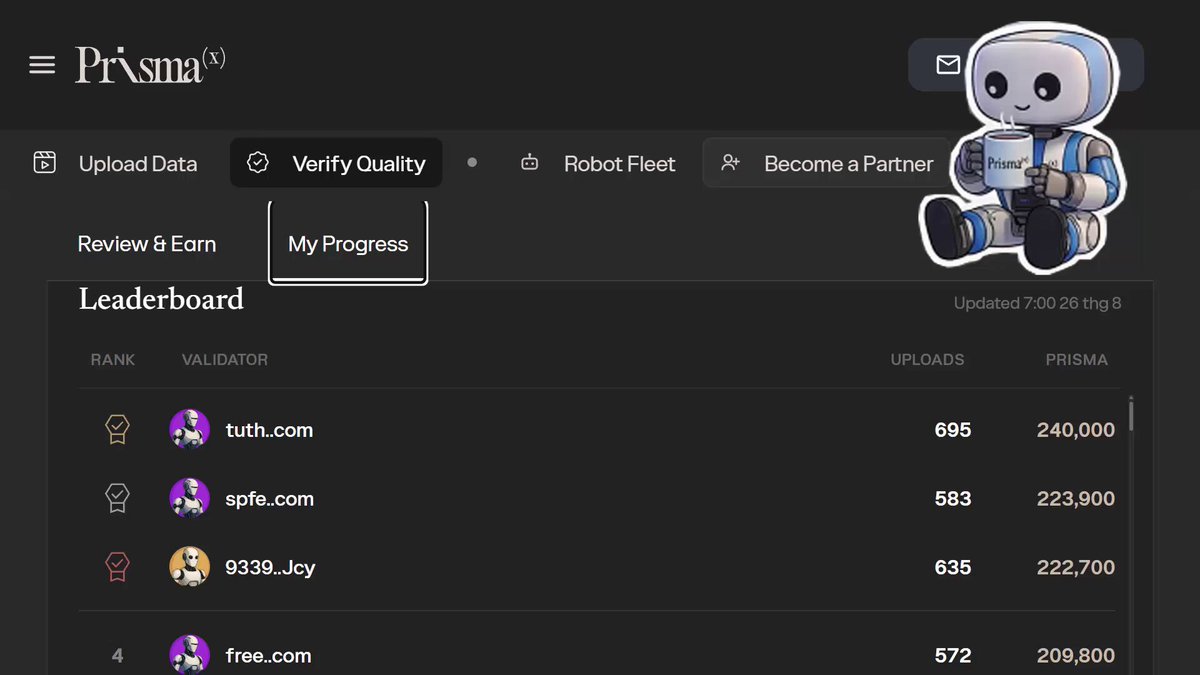
Task: Open the Verify Quality section
Action: click(x=336, y=163)
